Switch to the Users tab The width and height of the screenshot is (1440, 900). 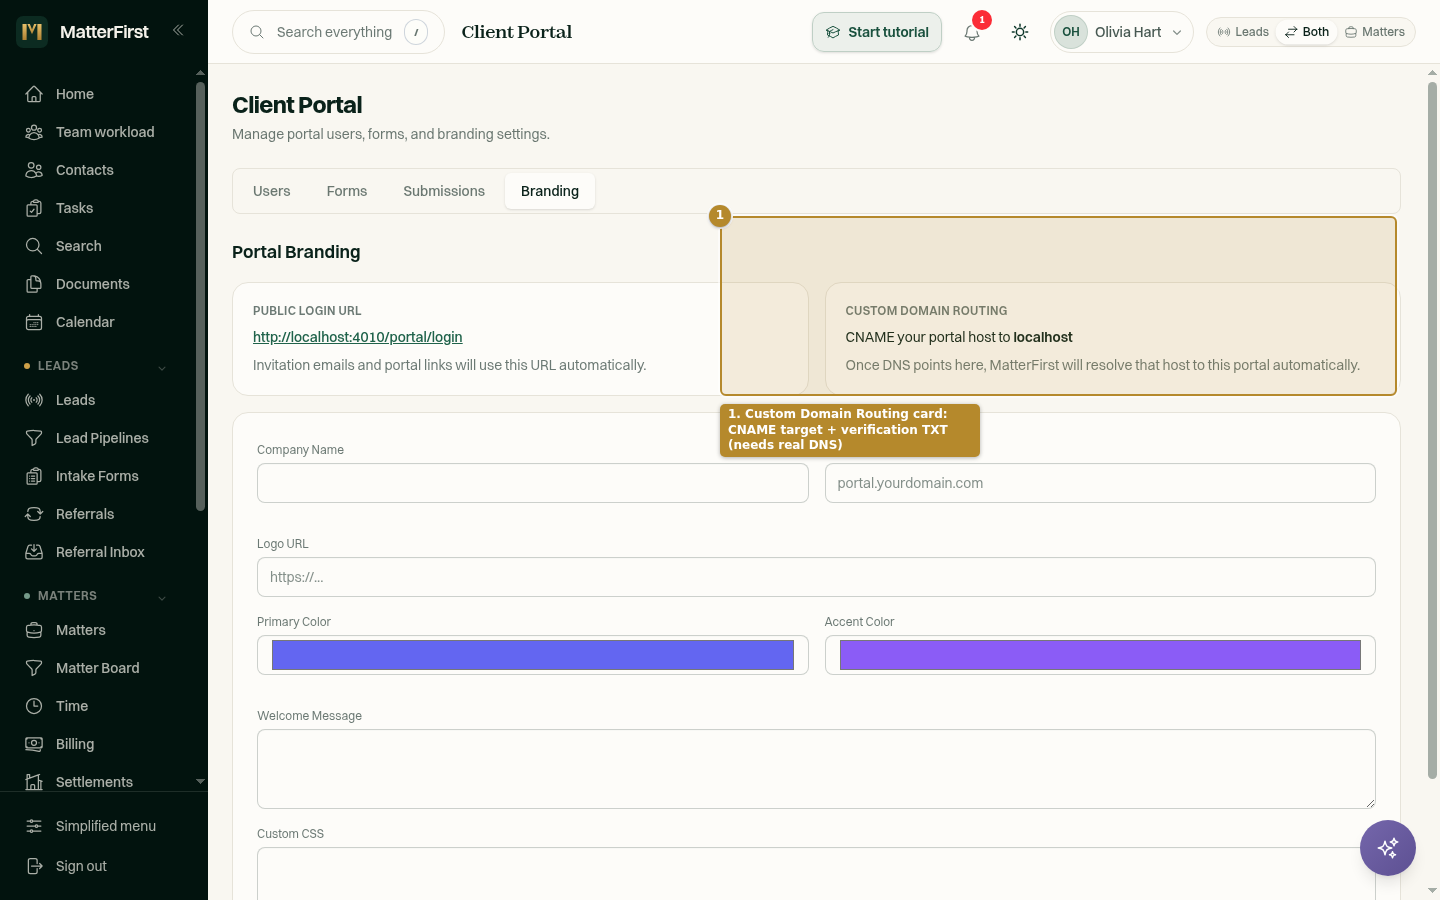[x=272, y=191]
